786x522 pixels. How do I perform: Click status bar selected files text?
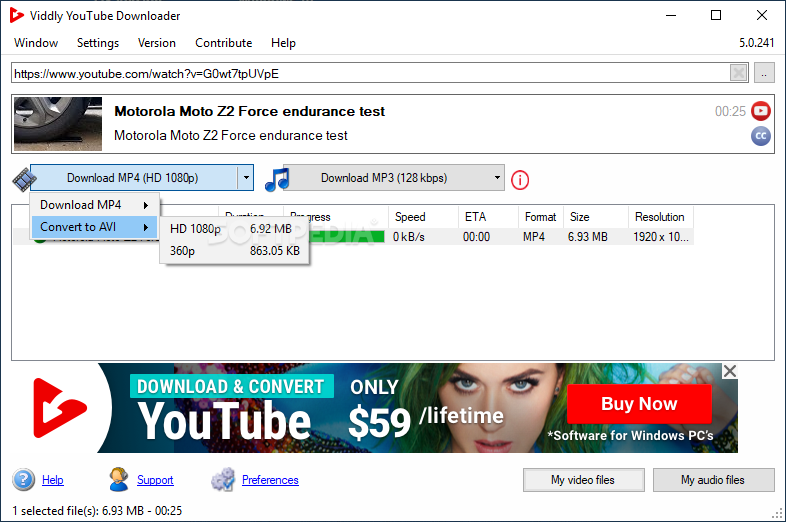click(x=97, y=511)
